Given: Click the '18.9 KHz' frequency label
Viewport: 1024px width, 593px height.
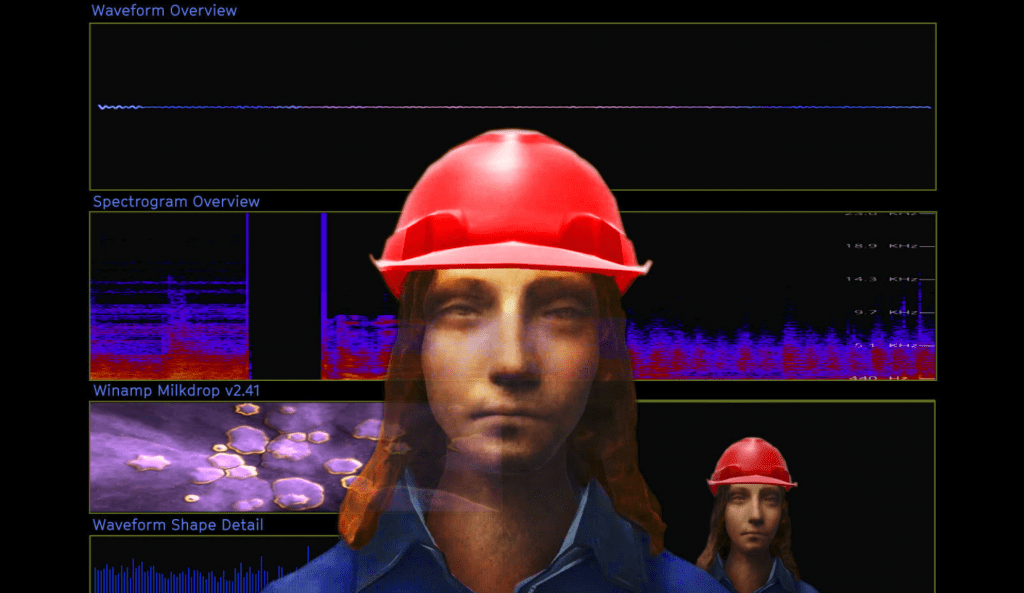Looking at the screenshot, I should [882, 246].
